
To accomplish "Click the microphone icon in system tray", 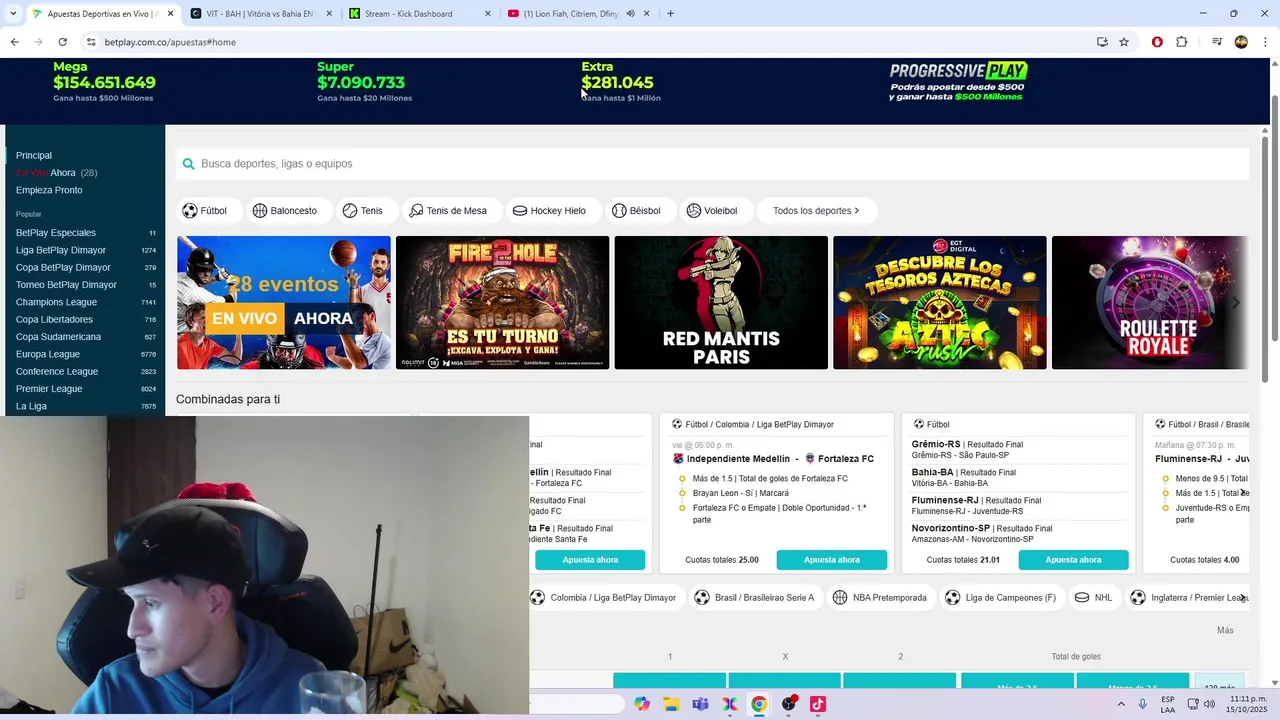I will coord(1143,704).
